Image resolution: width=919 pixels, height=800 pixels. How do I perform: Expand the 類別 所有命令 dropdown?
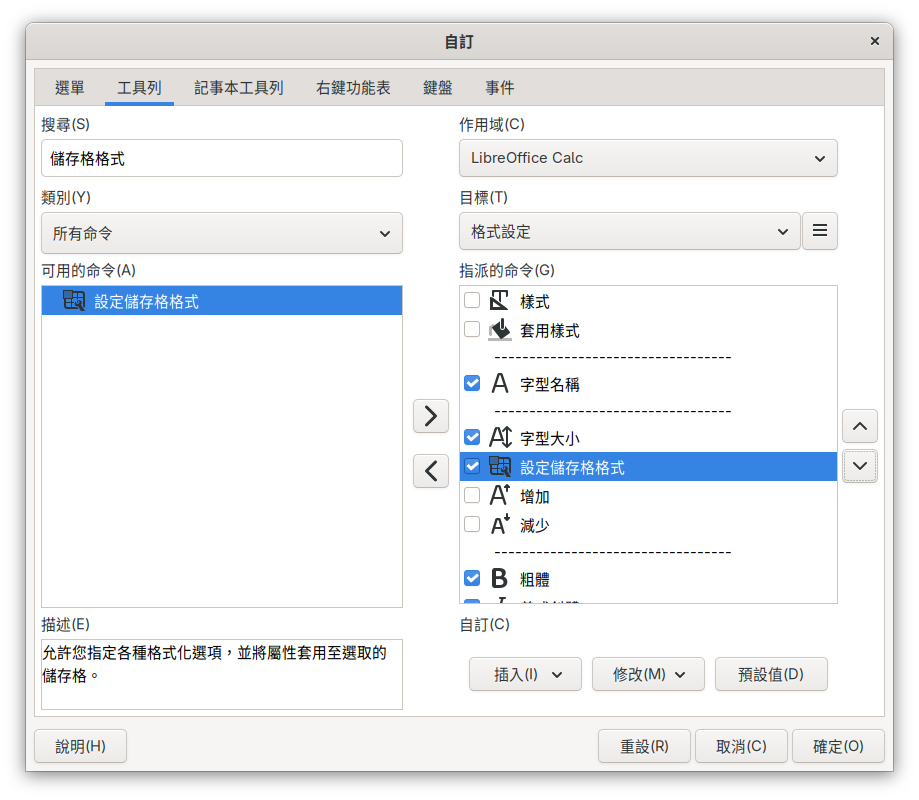tap(222, 233)
